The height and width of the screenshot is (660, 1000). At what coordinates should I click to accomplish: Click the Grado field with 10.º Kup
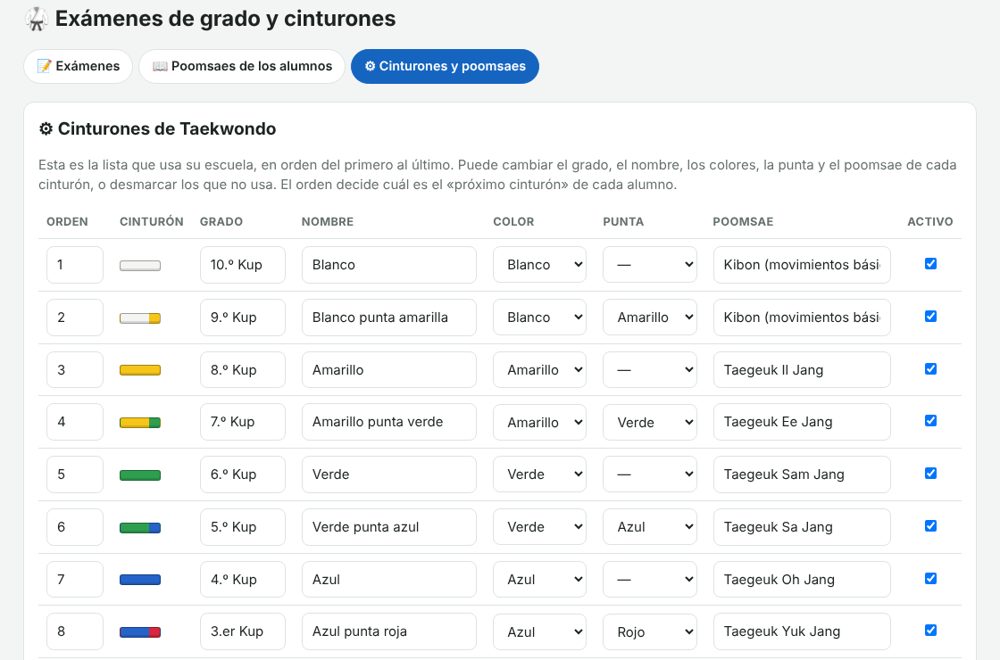(243, 265)
